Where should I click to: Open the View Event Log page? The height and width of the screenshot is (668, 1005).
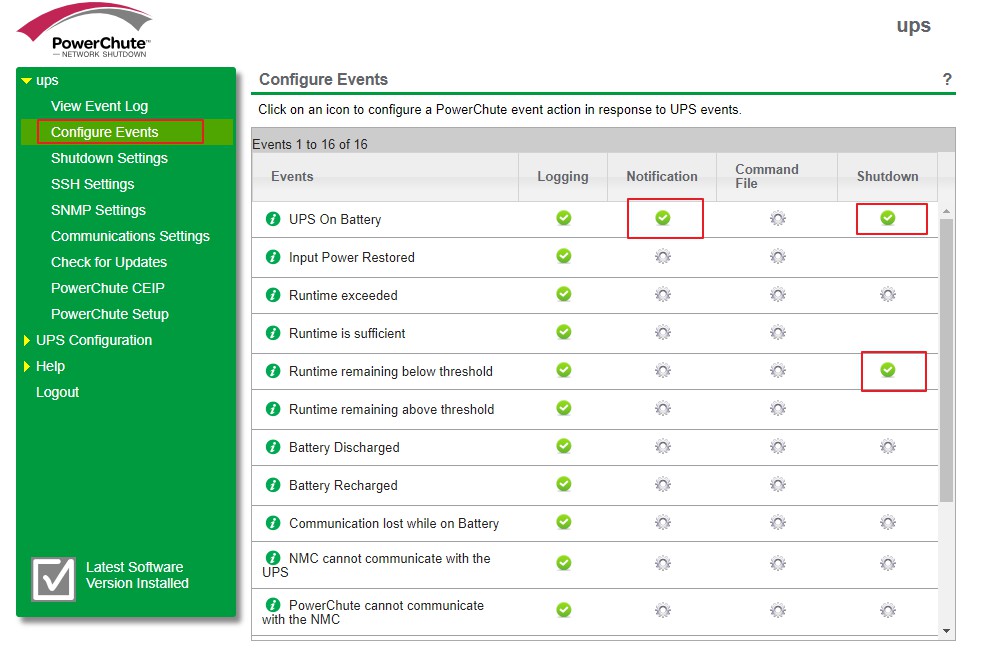point(99,106)
